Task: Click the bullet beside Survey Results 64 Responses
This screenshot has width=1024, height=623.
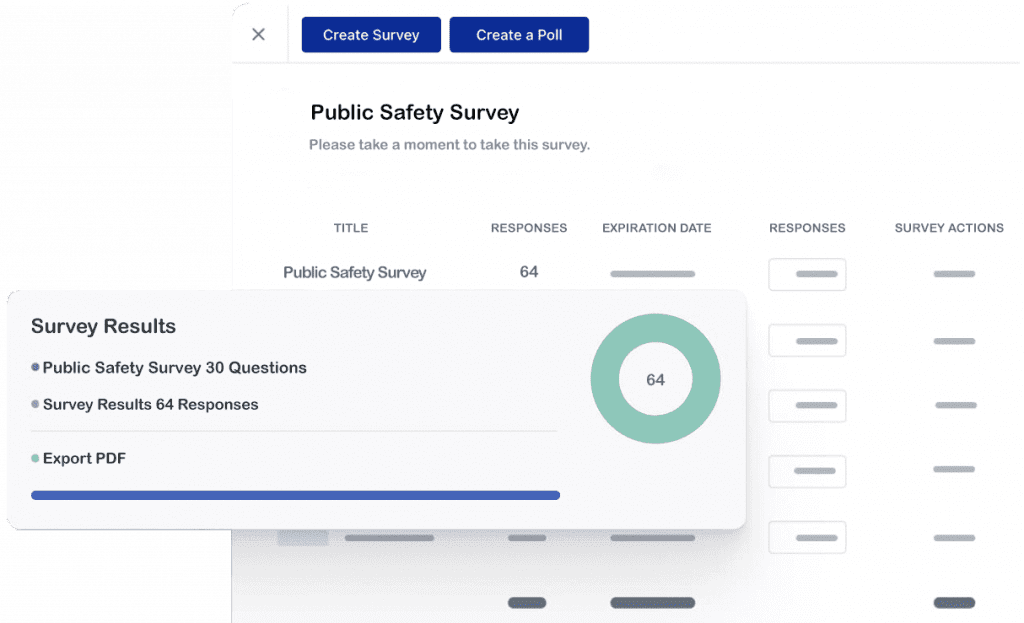Action: 36,404
